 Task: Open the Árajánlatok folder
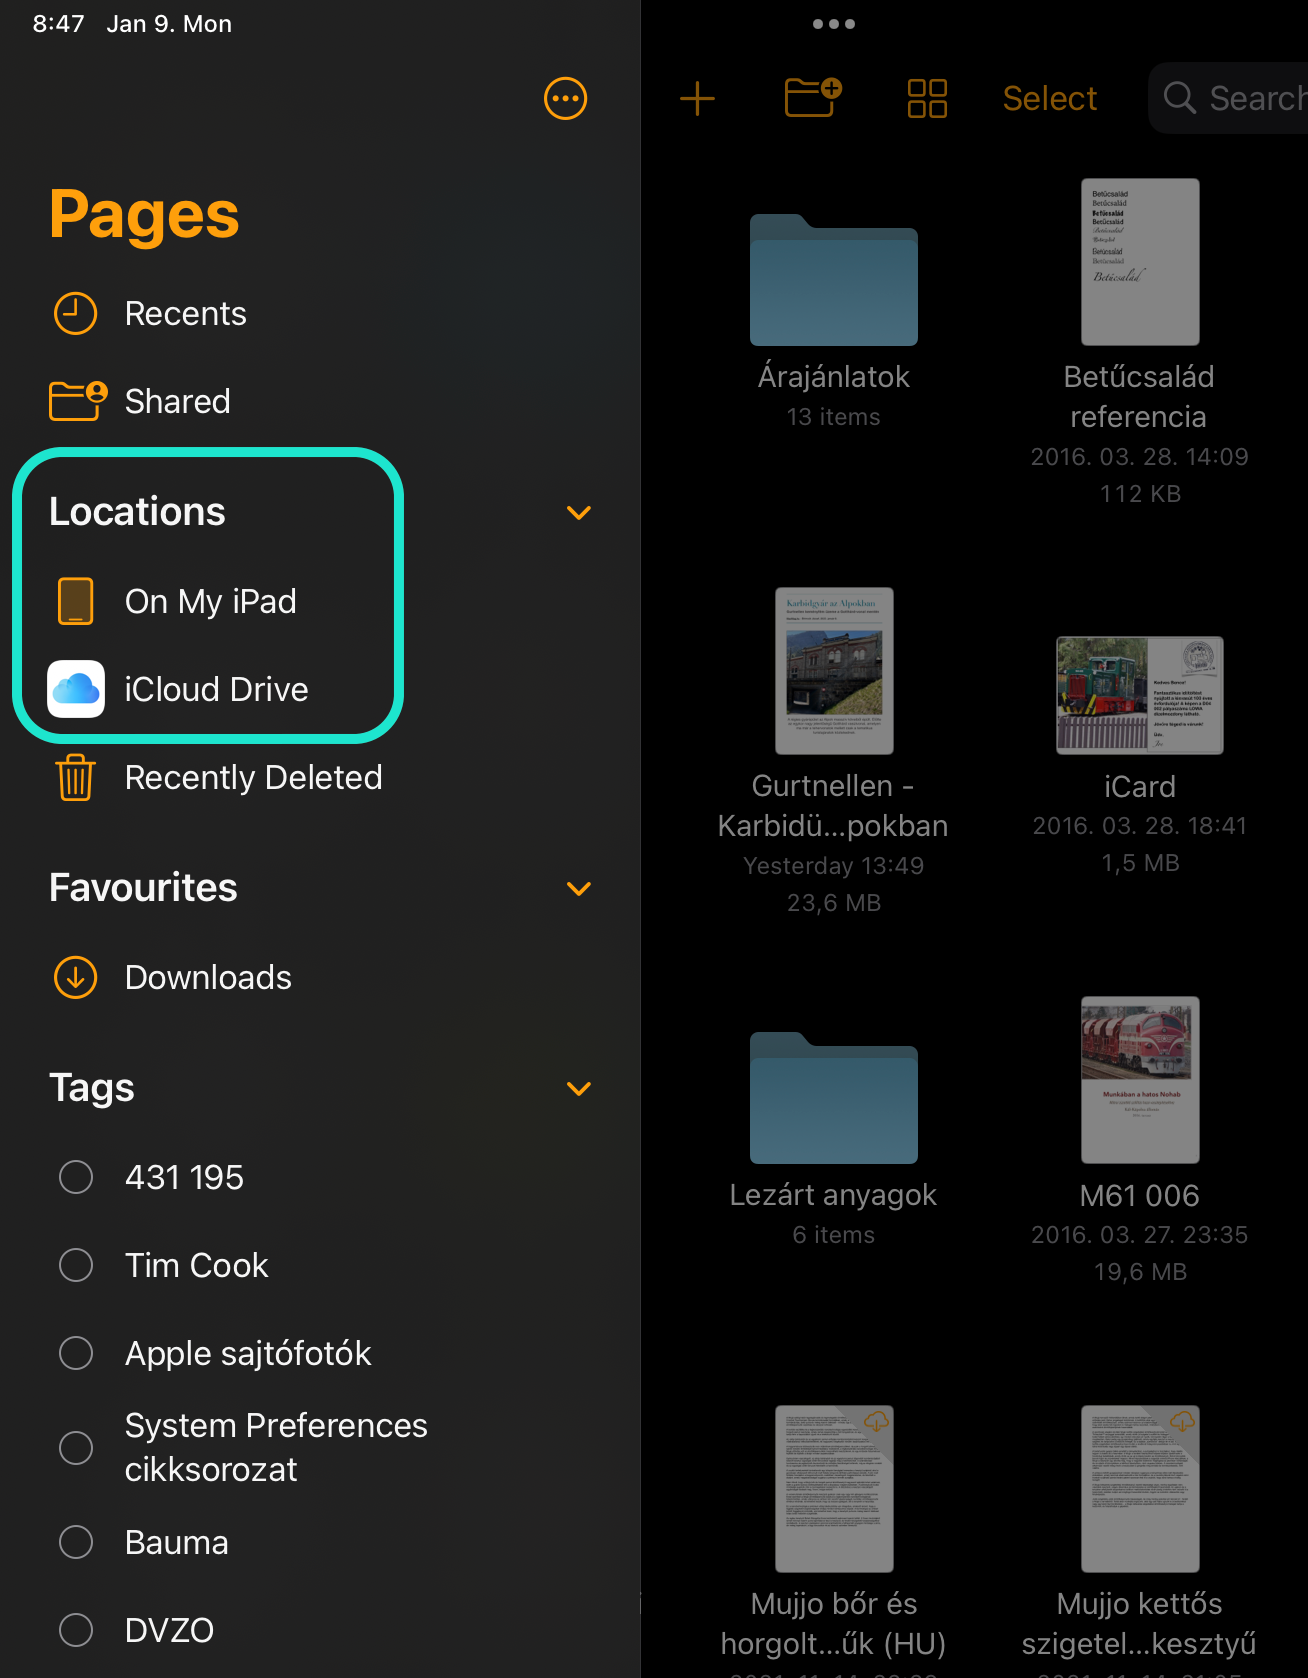[834, 280]
